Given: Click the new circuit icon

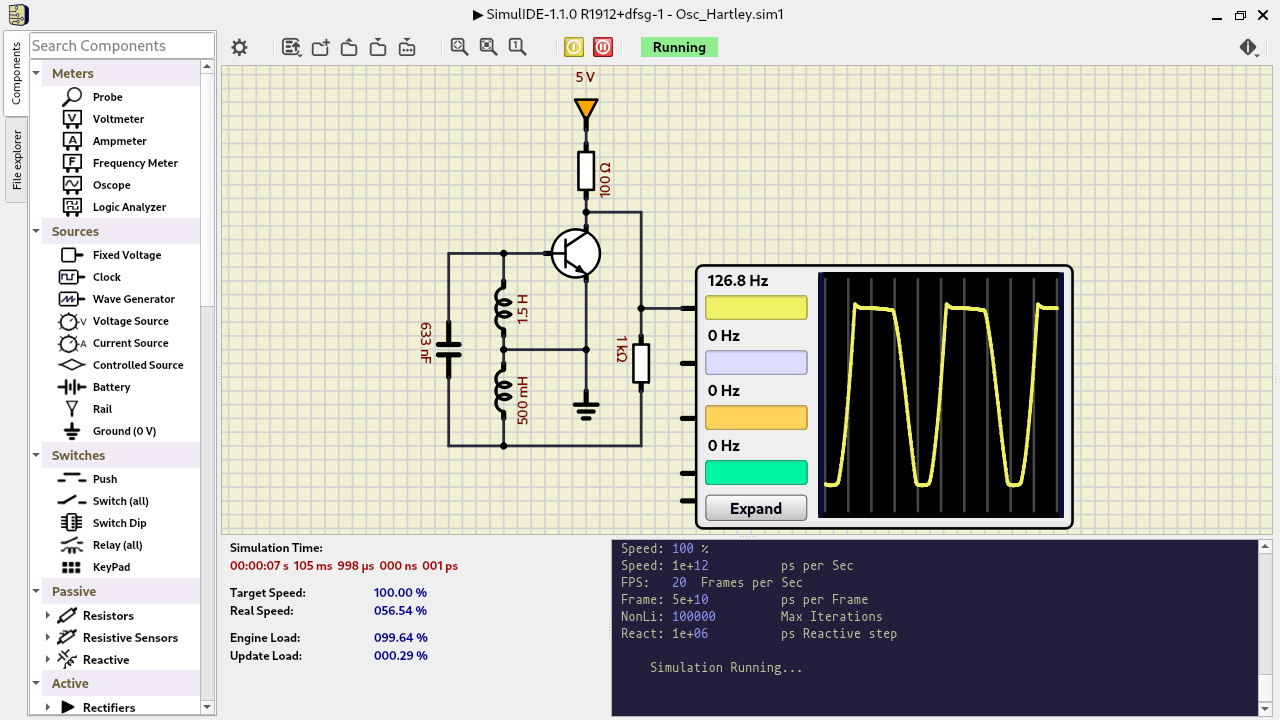Looking at the screenshot, I should click(x=321, y=47).
